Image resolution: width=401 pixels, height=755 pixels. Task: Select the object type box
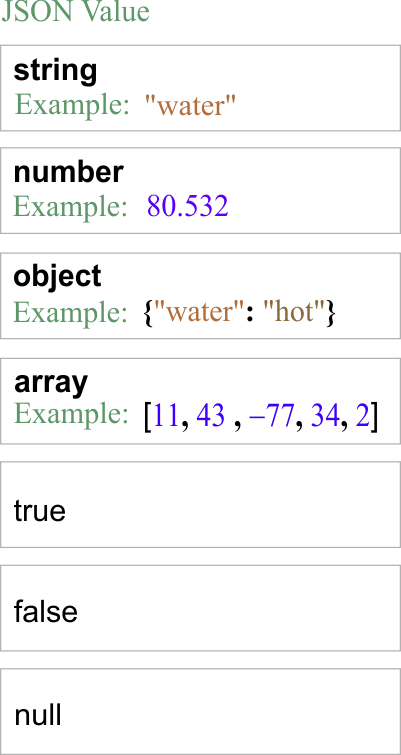tap(200, 296)
